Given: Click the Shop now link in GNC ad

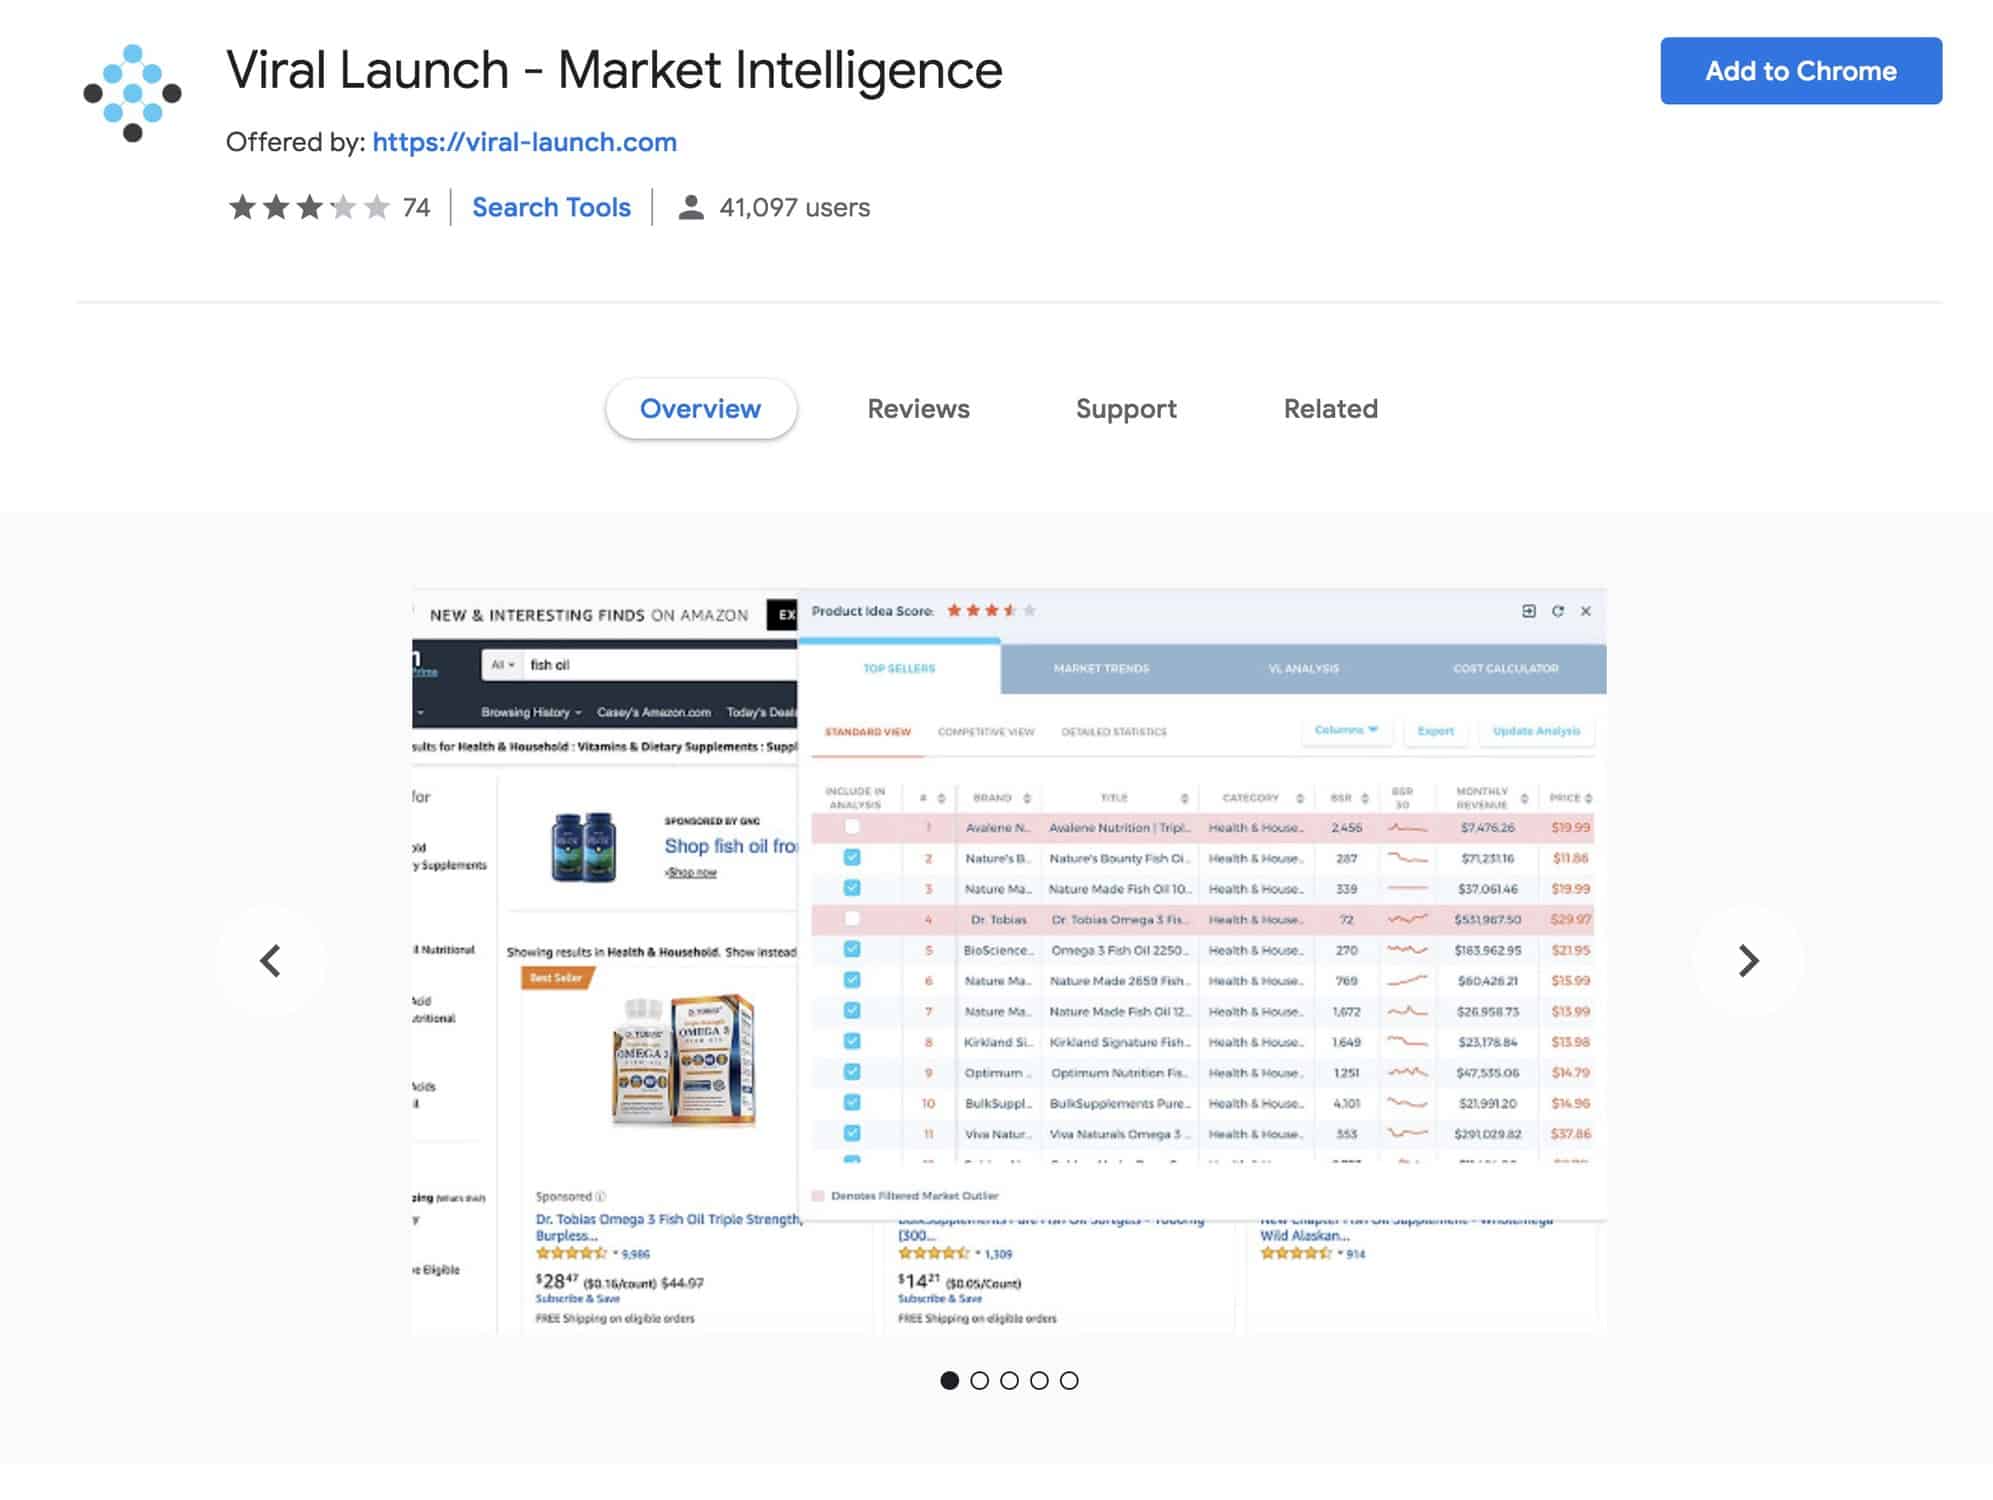Looking at the screenshot, I should 691,873.
